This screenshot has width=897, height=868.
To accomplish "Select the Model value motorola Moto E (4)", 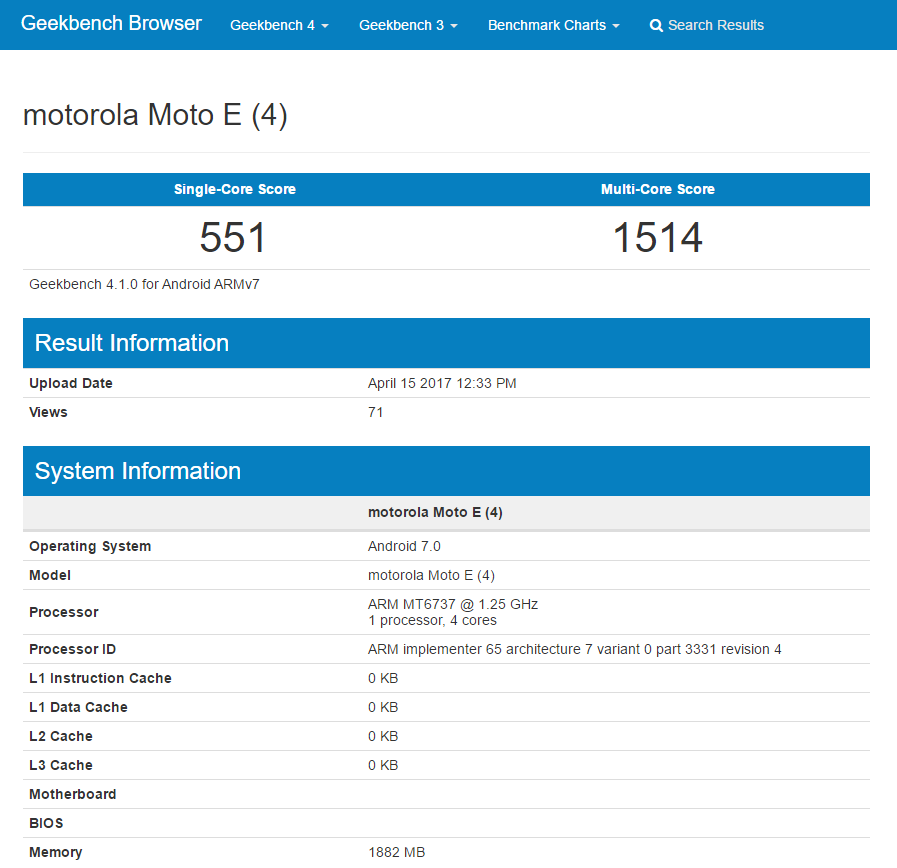I will click(x=431, y=576).
